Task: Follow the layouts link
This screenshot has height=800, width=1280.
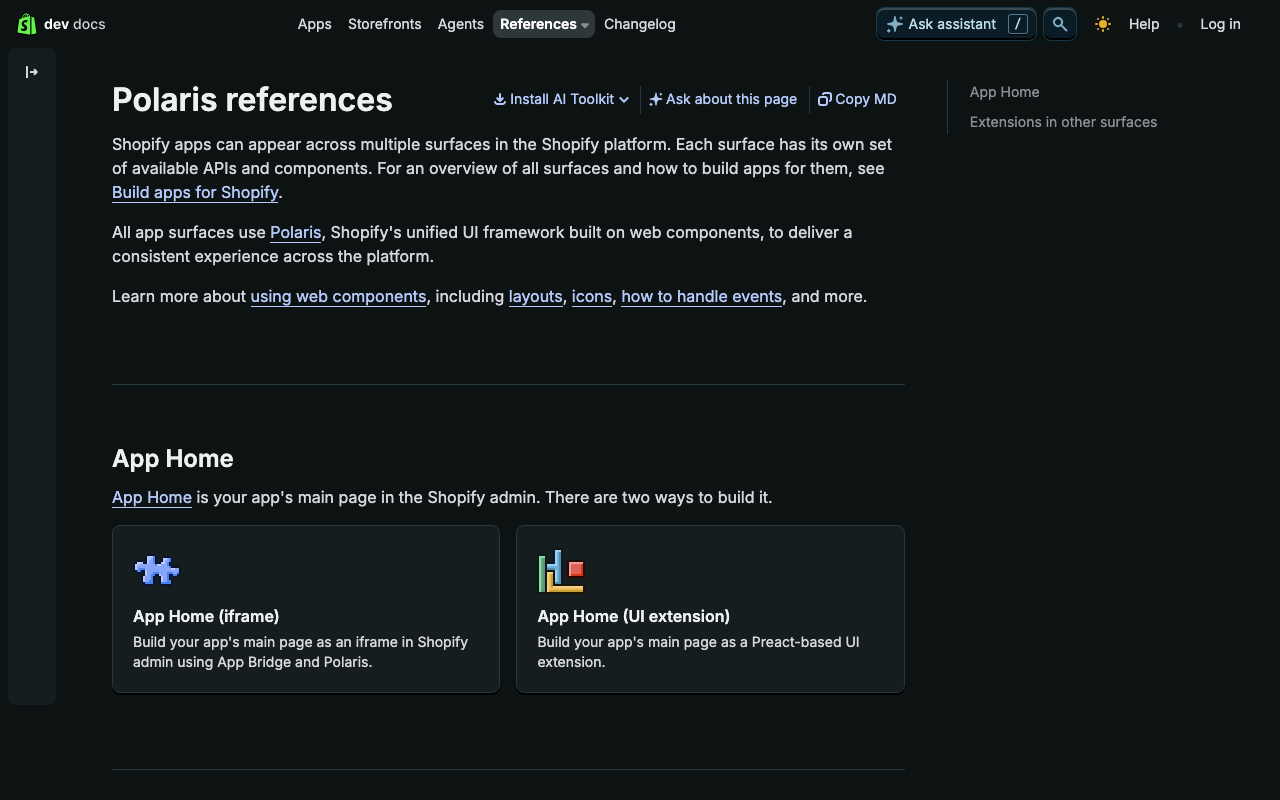Action: (x=536, y=296)
